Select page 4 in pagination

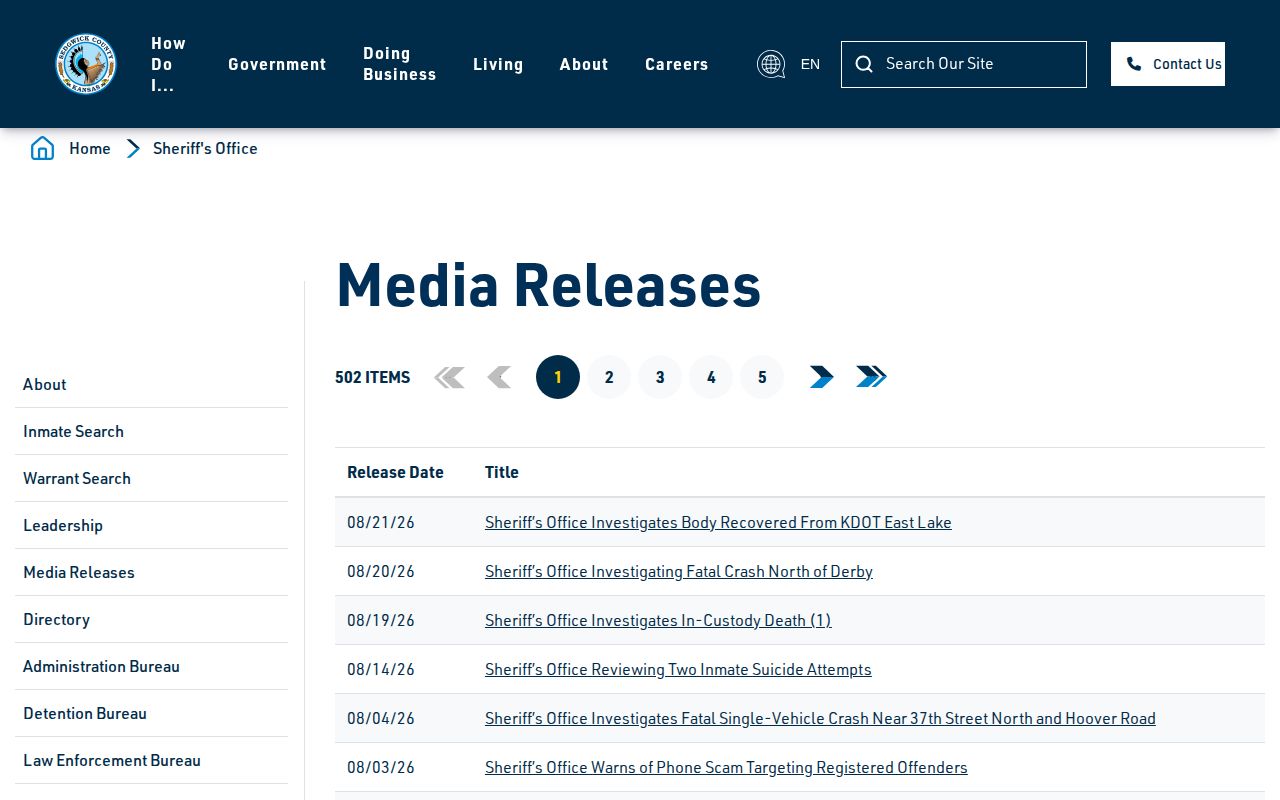(711, 377)
